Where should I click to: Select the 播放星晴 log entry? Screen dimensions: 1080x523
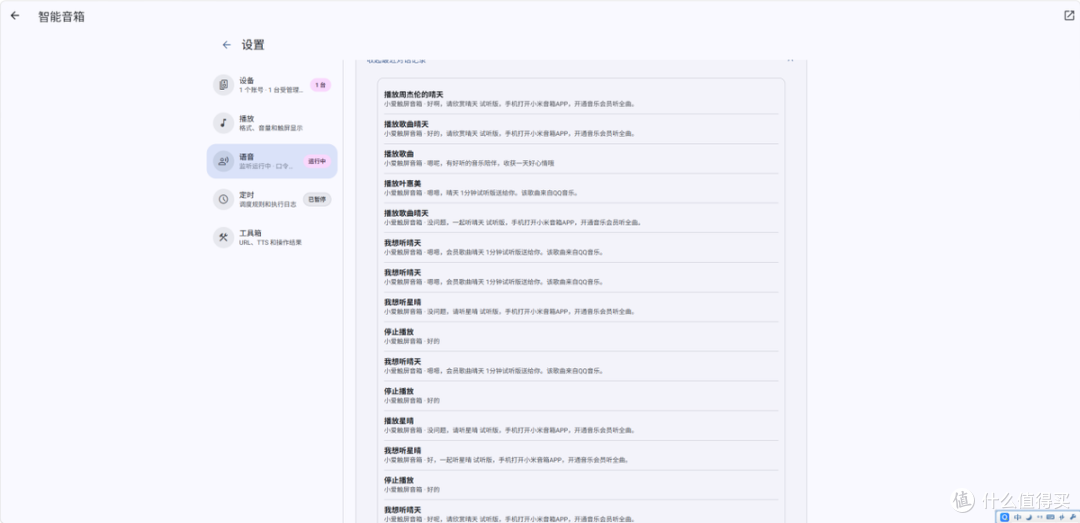[x=581, y=424]
